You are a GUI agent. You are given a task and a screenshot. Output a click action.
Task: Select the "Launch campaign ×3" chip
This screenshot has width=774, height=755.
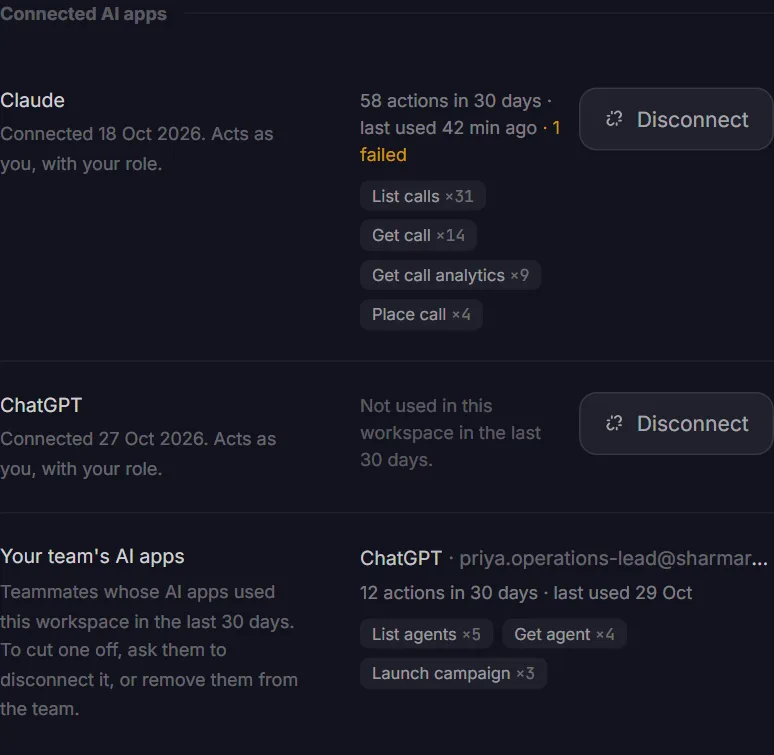pos(453,674)
